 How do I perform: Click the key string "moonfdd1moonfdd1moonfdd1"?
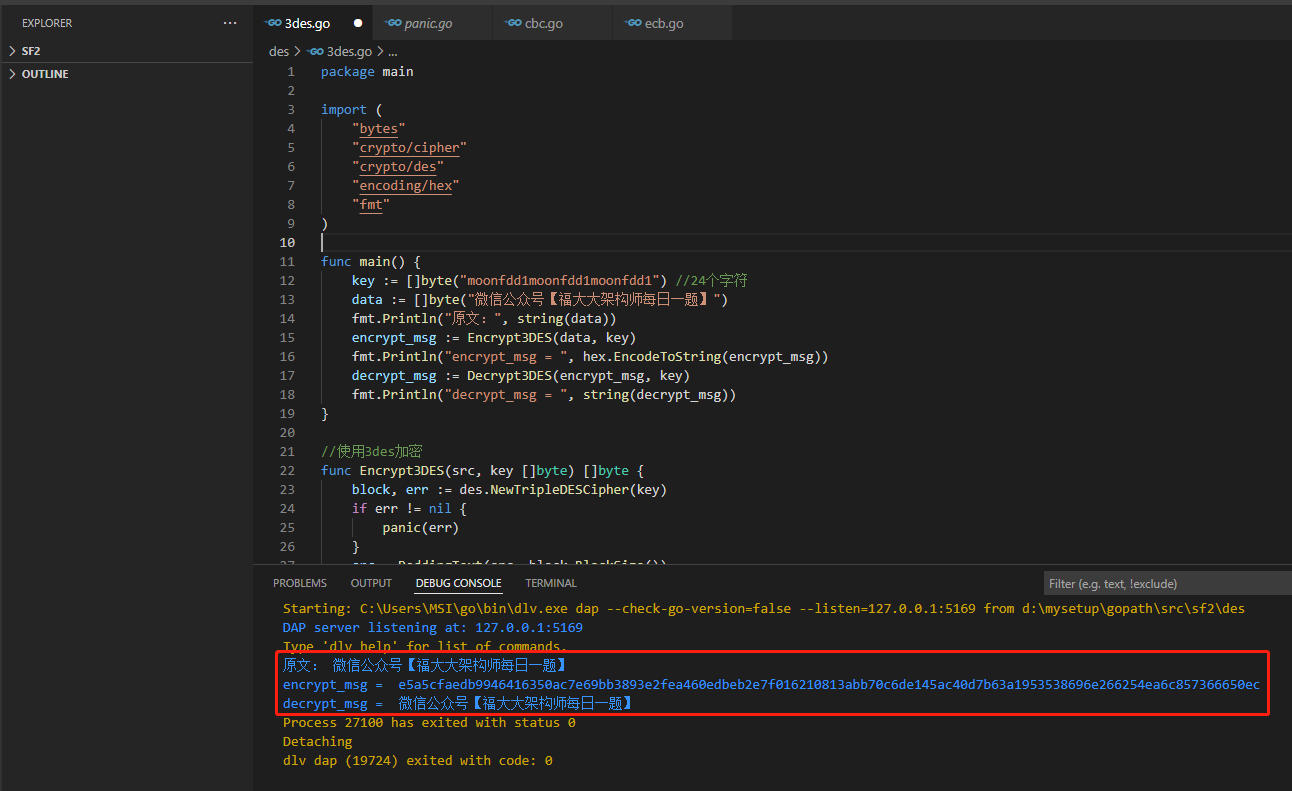563,281
